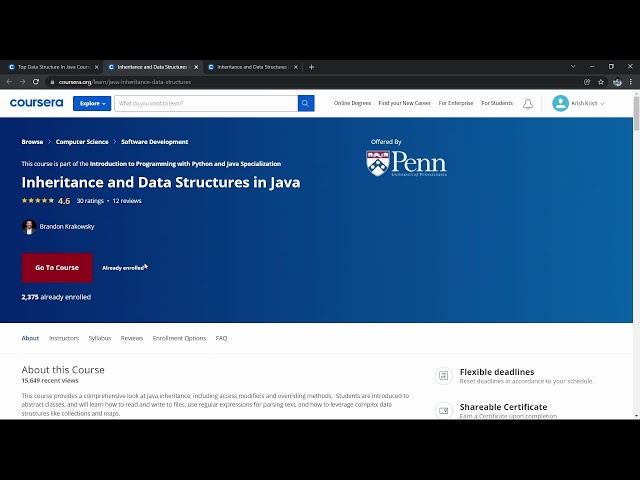Go to Browse breadcrumb

(32, 142)
